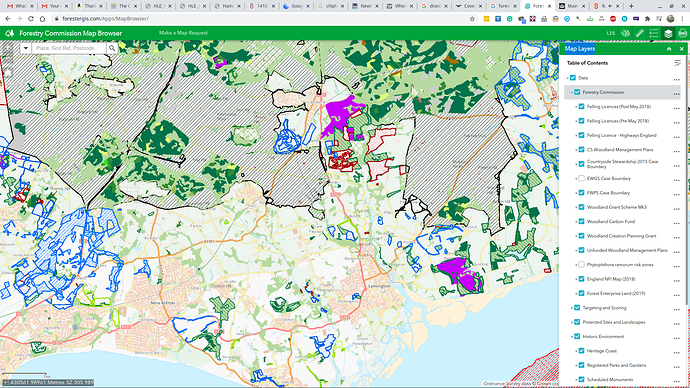Toggle the Map Layers stack icon
Screen dimensions: 690x388
668,33
